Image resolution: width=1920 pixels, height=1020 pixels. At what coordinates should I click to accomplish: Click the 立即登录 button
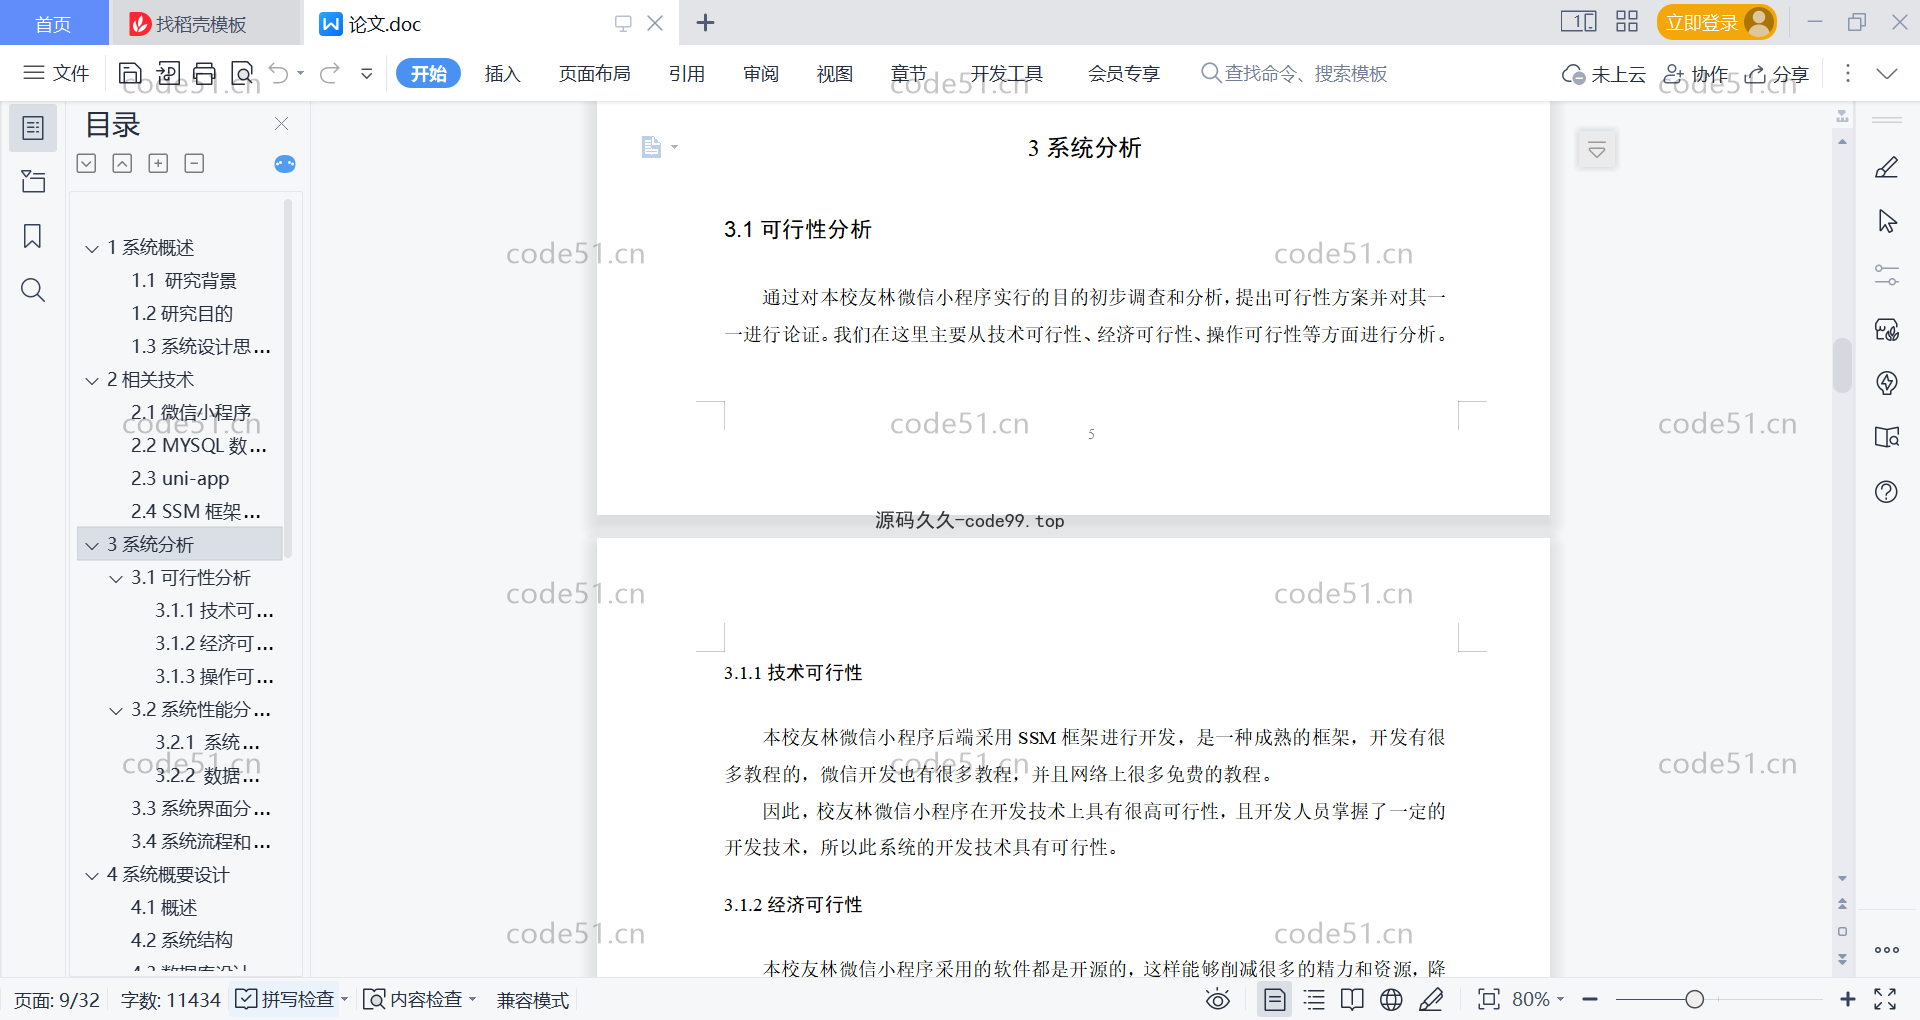click(x=1716, y=22)
